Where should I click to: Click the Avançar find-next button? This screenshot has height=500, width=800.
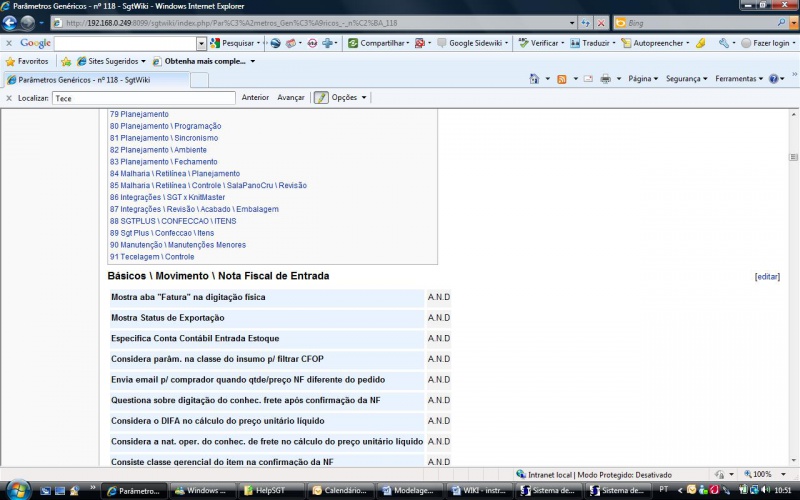(x=290, y=98)
